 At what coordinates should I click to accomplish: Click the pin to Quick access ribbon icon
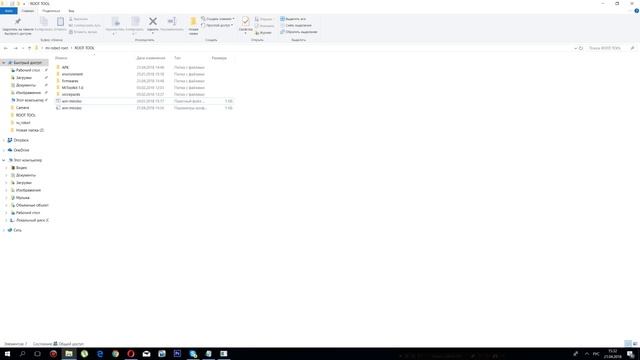pyautogui.click(x=18, y=22)
